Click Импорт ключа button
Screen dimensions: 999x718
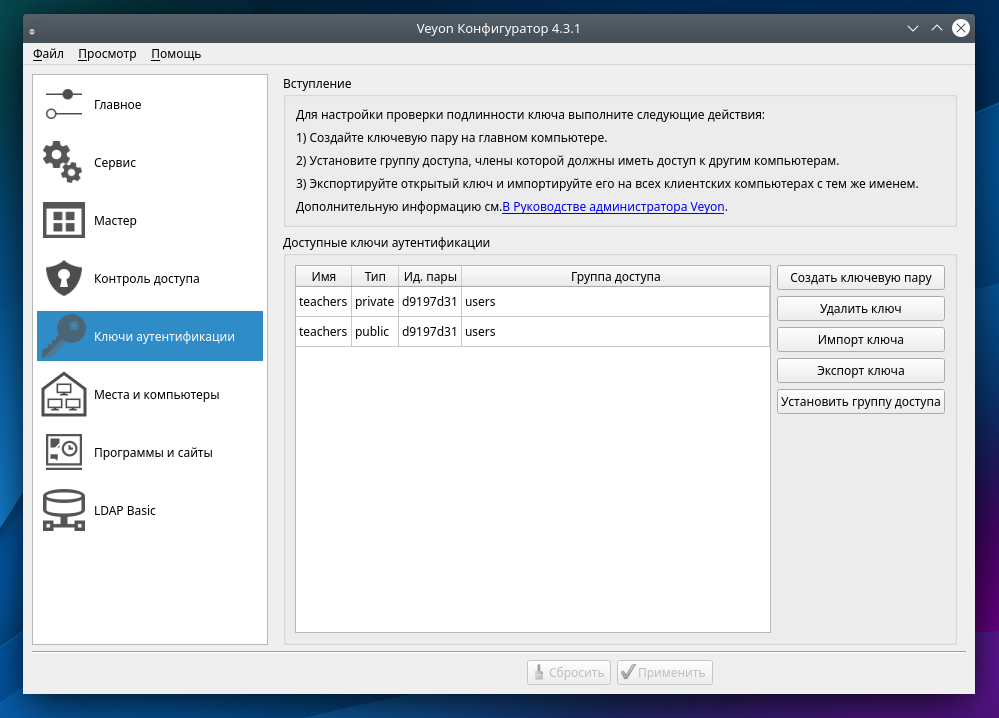pyautogui.click(x=861, y=340)
